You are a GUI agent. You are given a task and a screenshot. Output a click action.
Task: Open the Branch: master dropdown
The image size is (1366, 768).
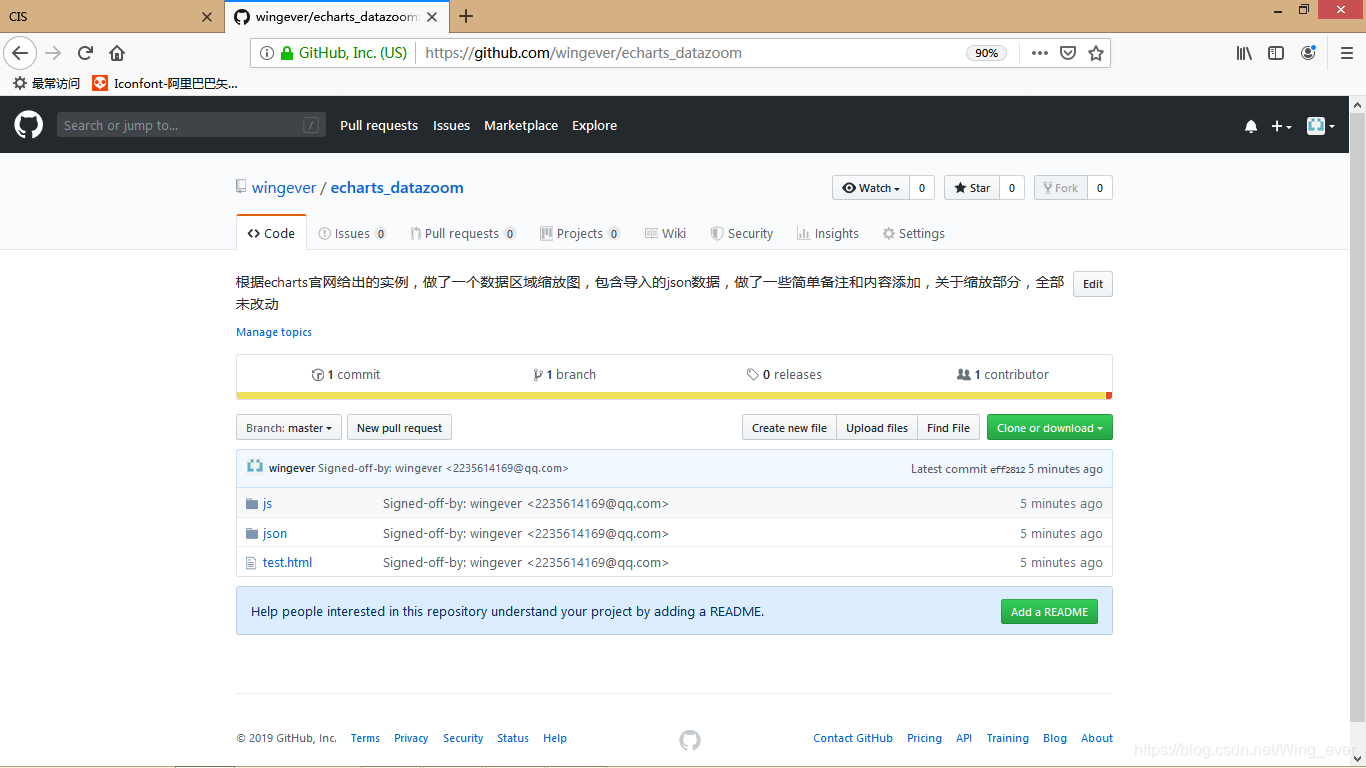289,428
